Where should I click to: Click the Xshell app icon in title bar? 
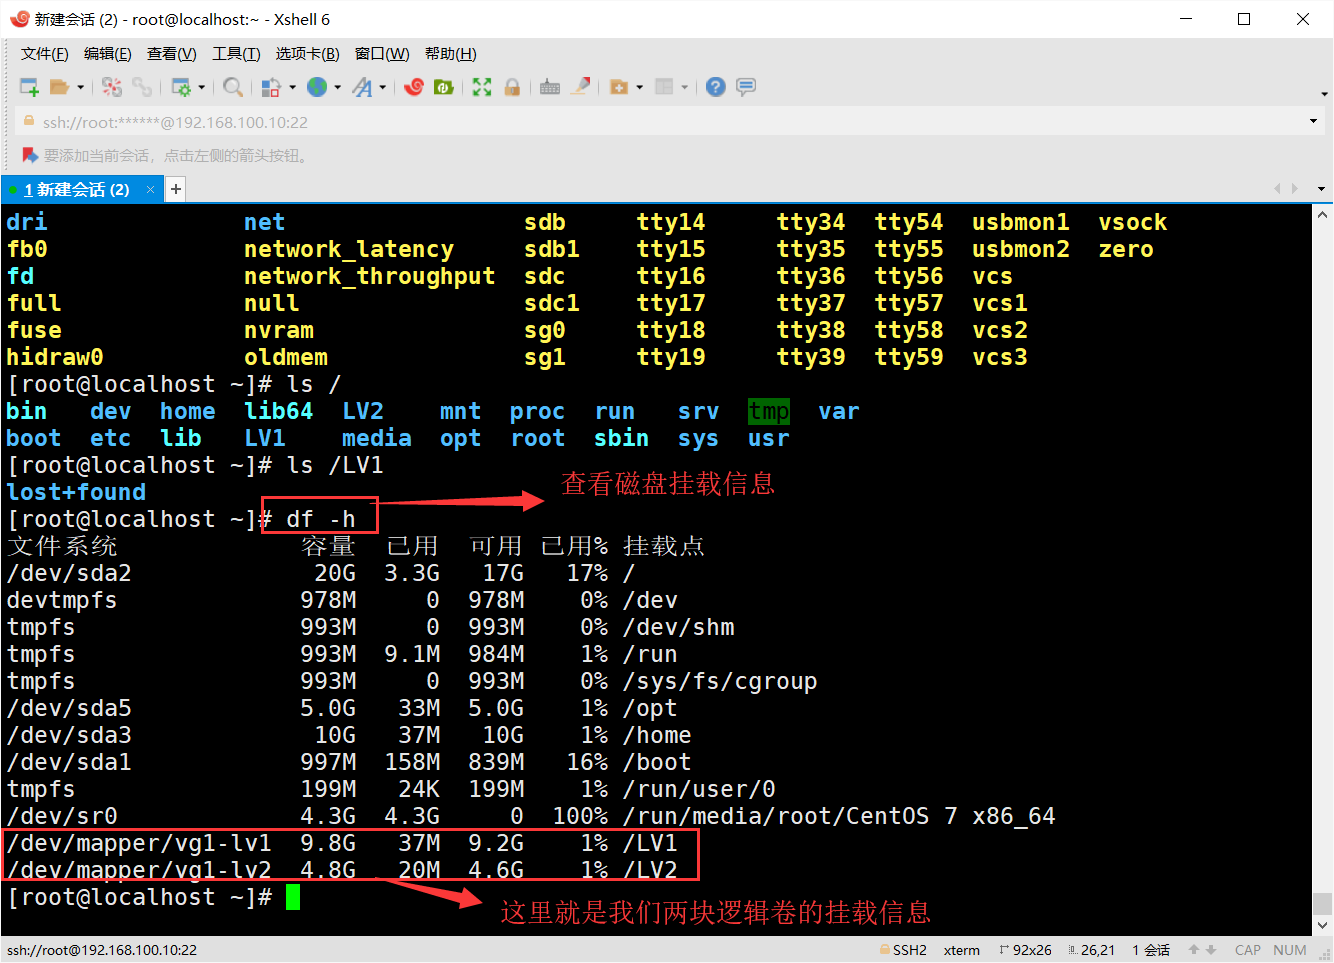19,19
